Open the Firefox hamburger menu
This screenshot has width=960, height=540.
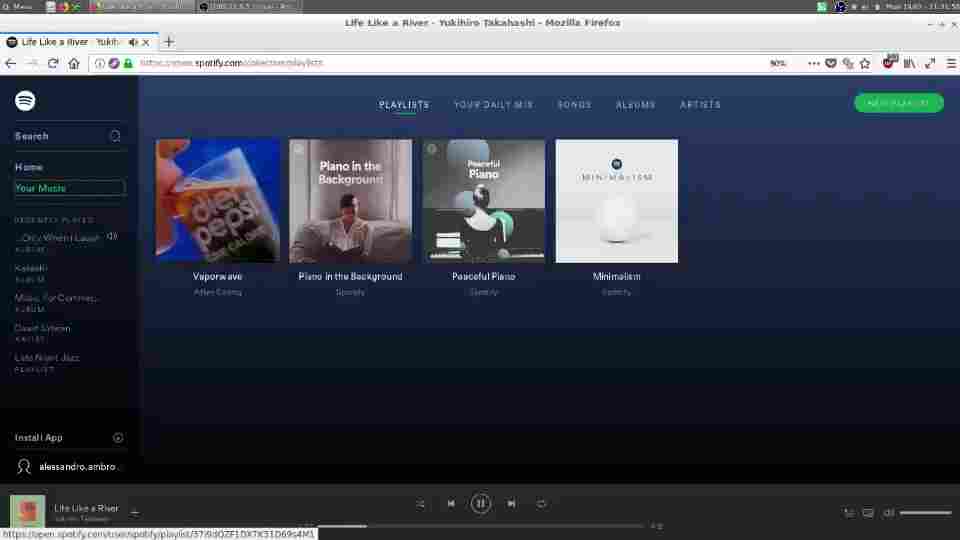coord(951,63)
